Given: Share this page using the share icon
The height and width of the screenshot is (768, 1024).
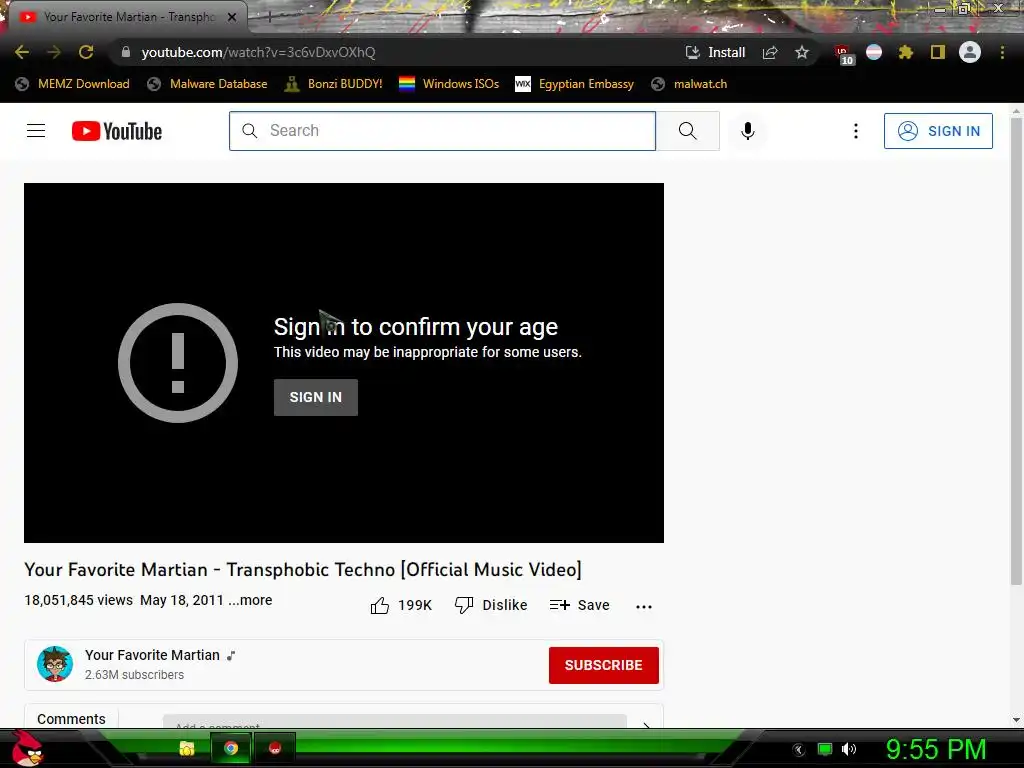Looking at the screenshot, I should tap(770, 52).
